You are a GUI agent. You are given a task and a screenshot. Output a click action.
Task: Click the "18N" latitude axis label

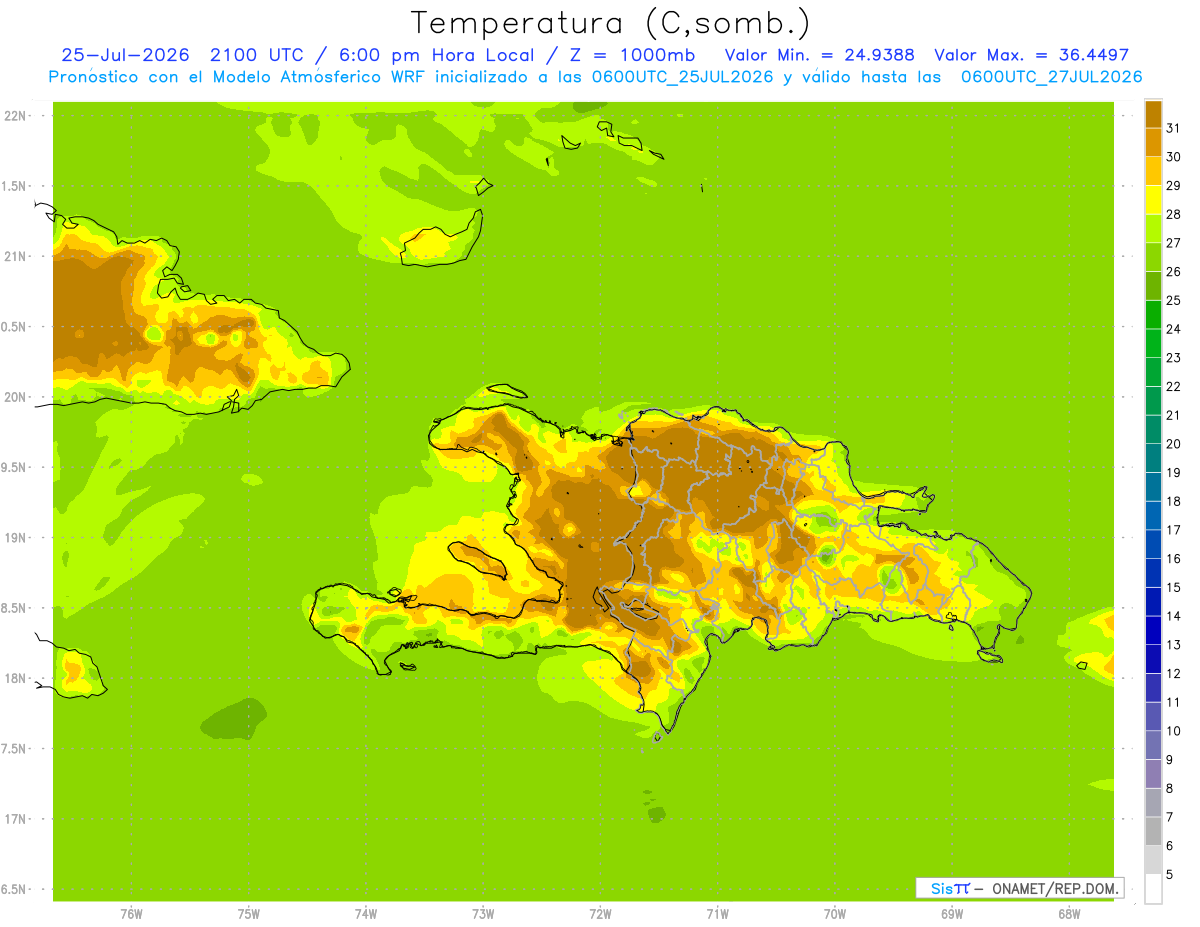16,678
